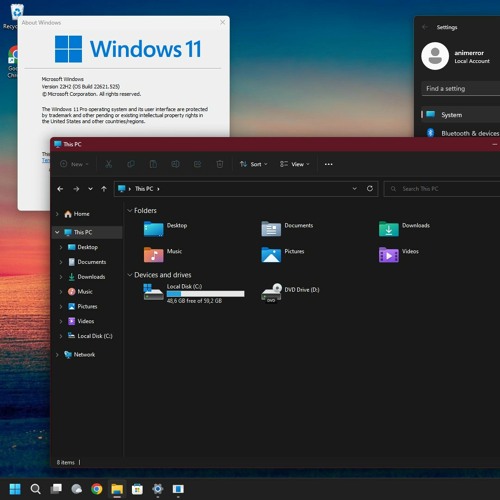The height and width of the screenshot is (500, 500).
Task: Collapse the Devices and drives section
Action: [x=130, y=275]
